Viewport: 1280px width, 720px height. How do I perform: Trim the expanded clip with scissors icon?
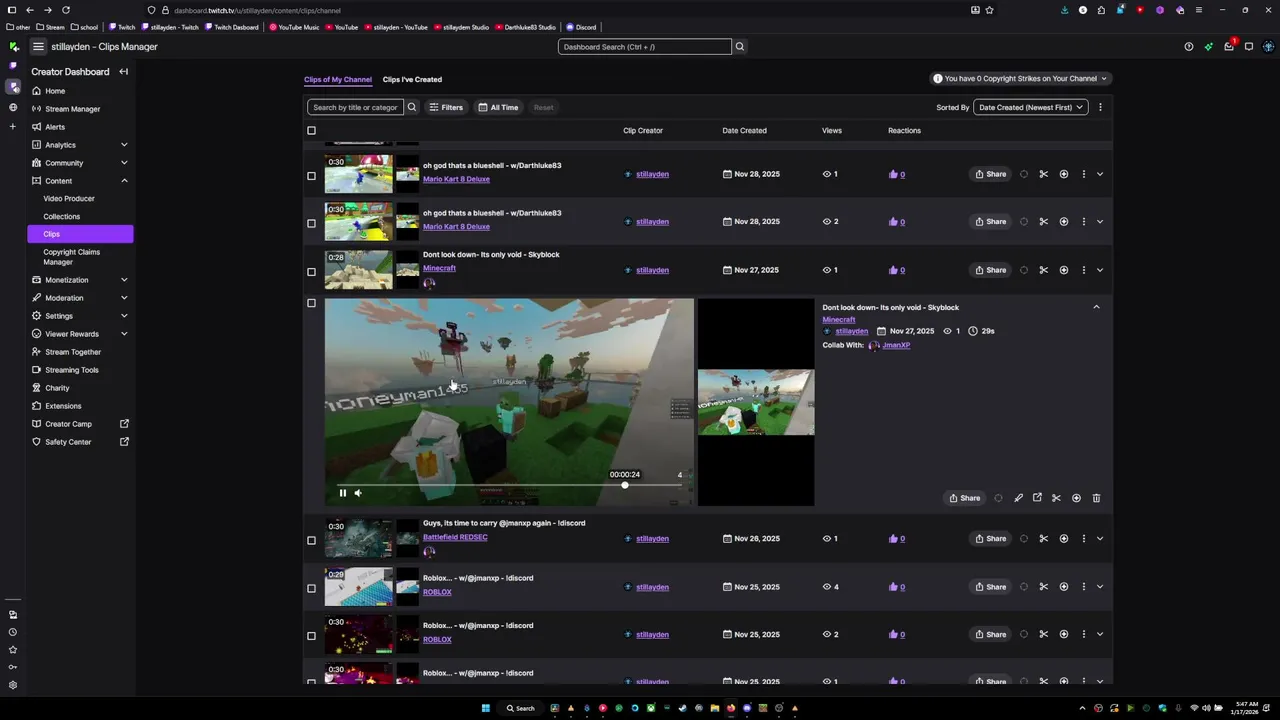click(1056, 498)
